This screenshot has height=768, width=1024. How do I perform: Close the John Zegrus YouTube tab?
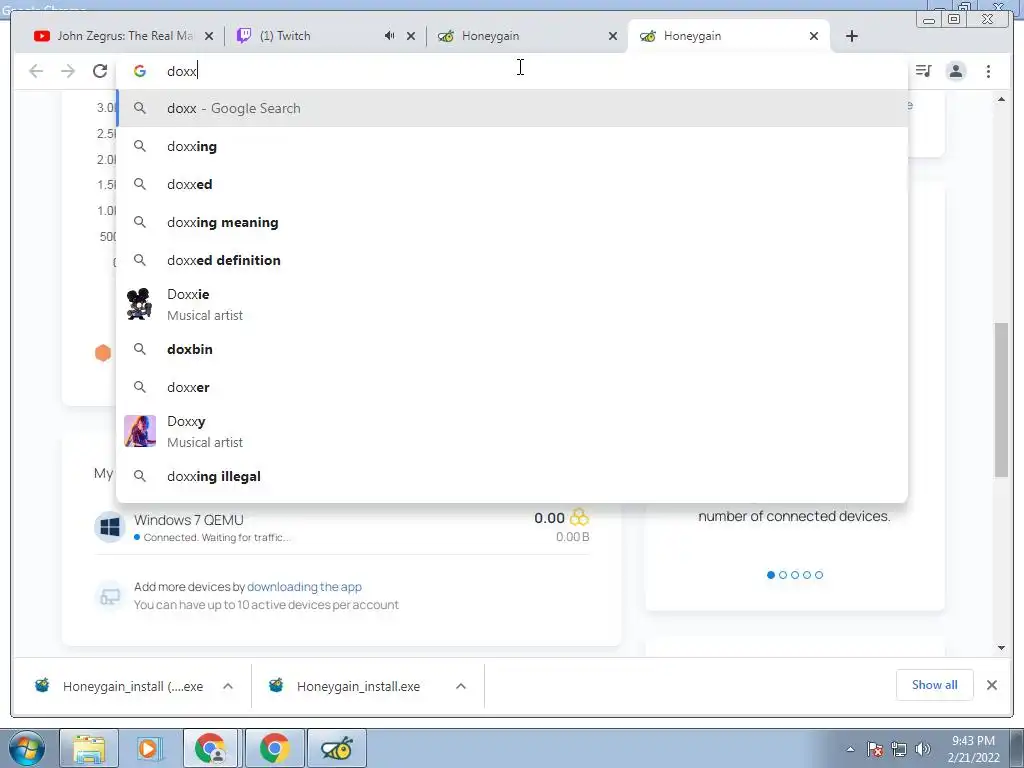click(209, 36)
